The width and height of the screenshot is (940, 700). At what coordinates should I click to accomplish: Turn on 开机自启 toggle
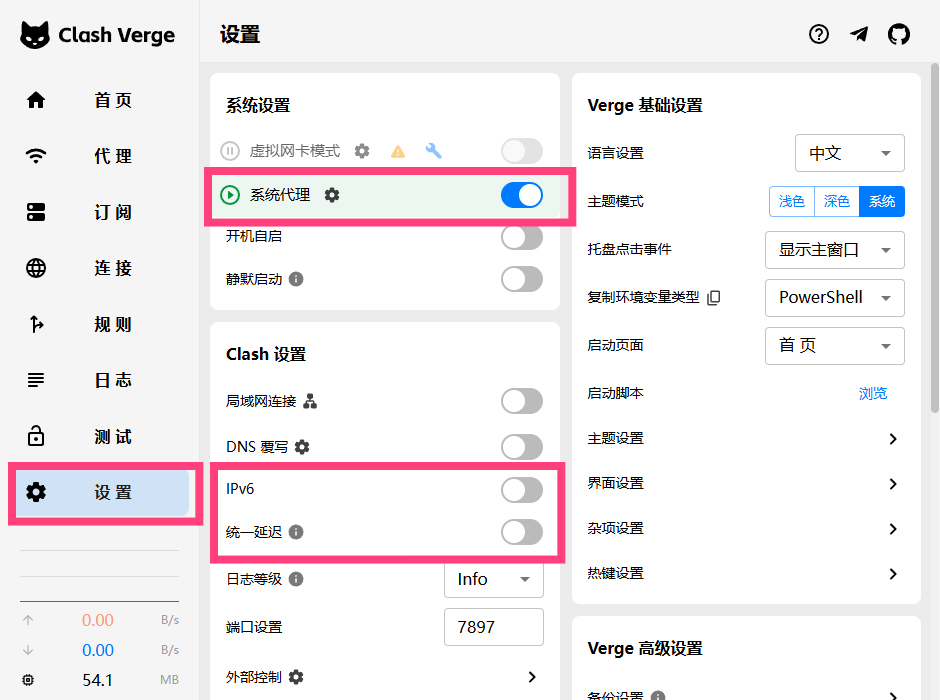[x=521, y=237]
